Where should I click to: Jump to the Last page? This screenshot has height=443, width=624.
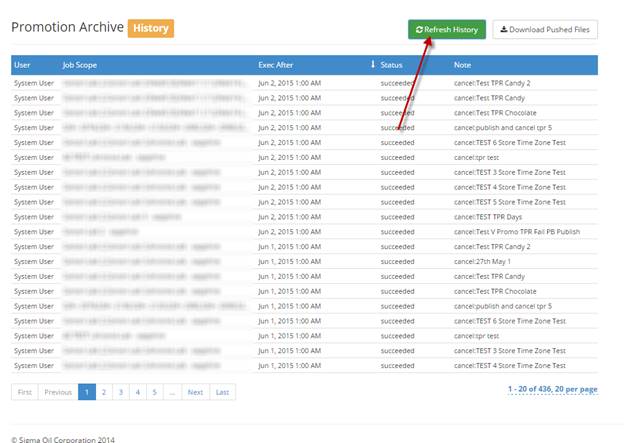pyautogui.click(x=222, y=392)
